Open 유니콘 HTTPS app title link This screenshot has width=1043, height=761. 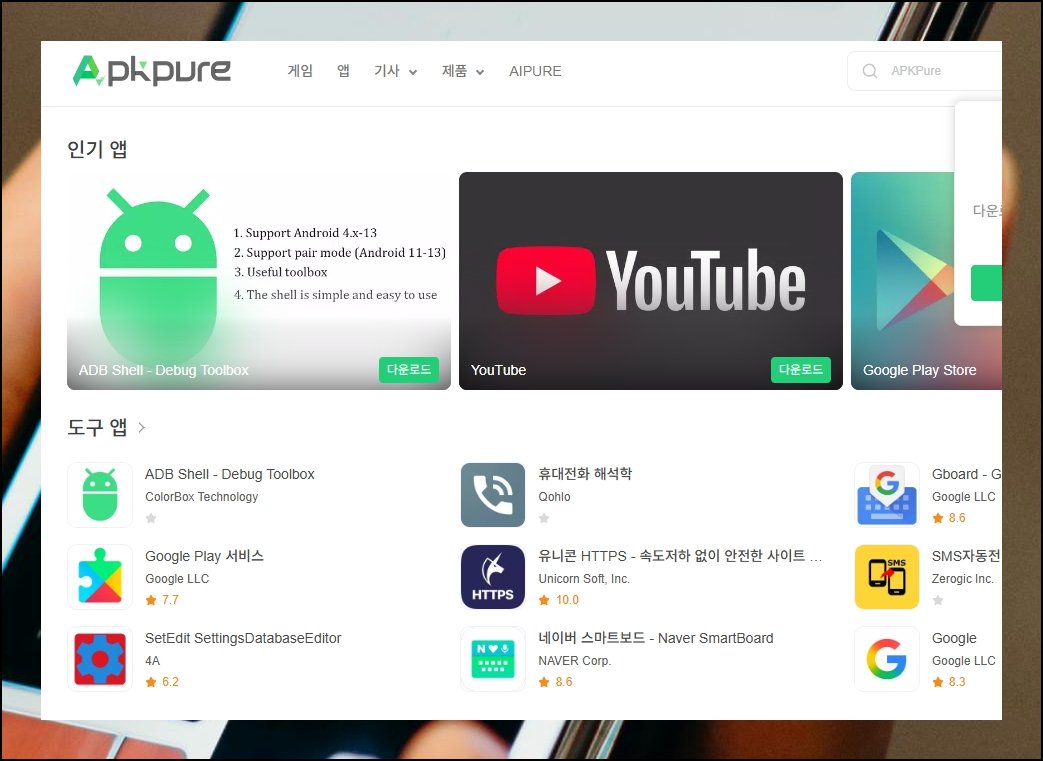point(680,556)
